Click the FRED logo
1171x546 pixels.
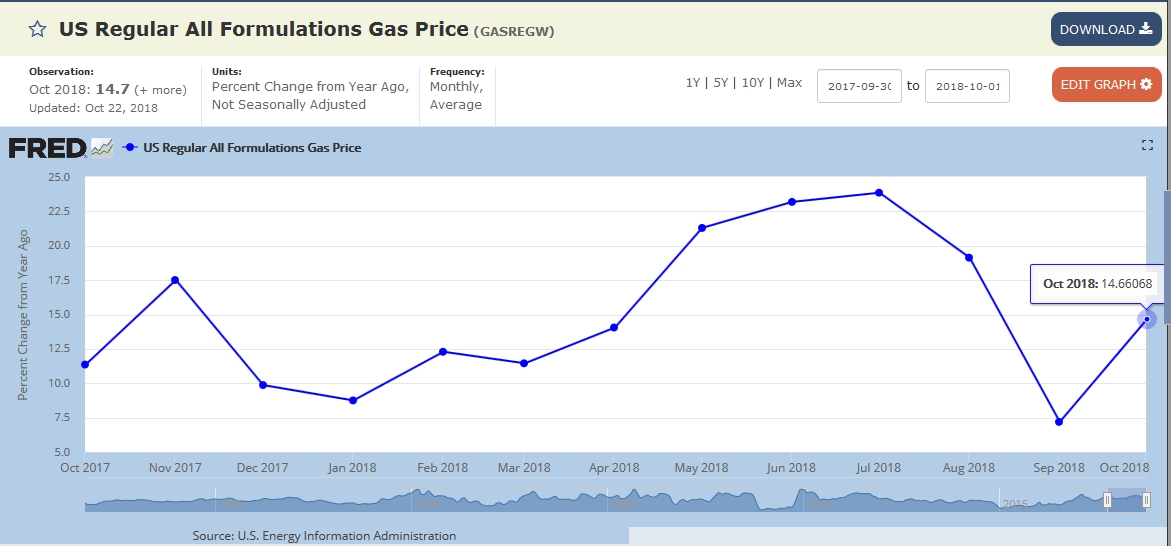(47, 148)
